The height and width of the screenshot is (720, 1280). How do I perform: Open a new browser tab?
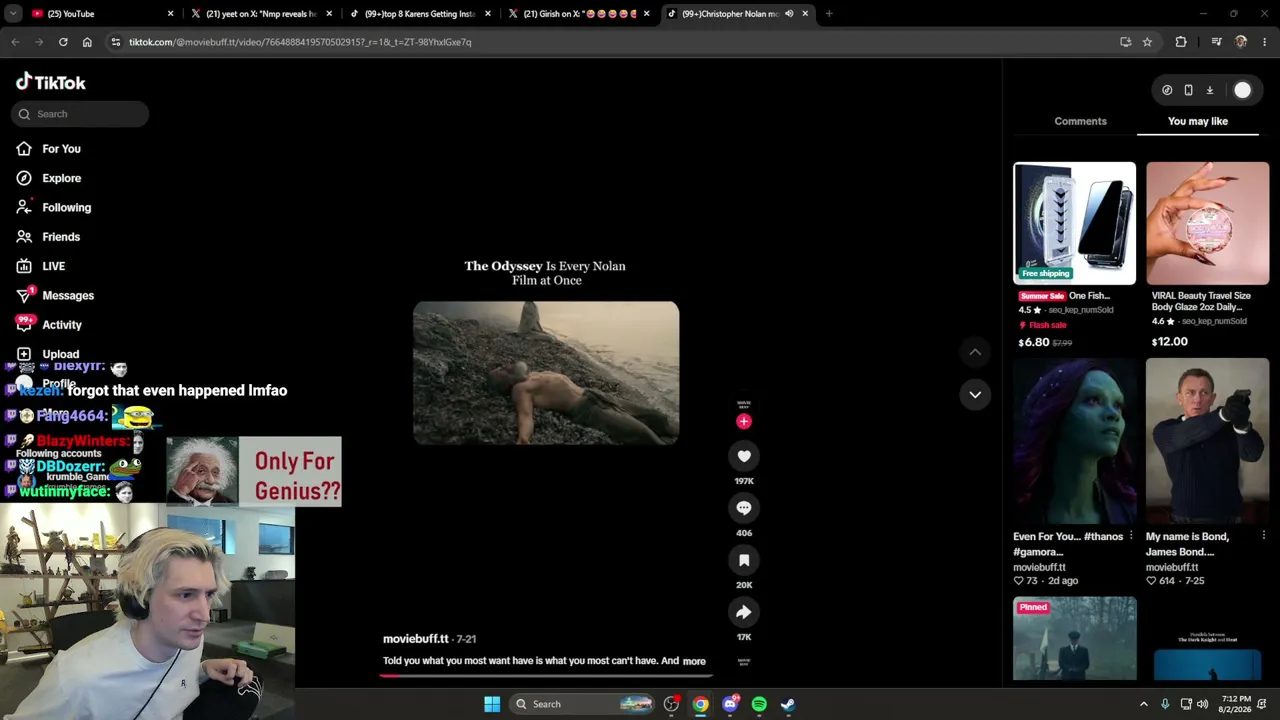829,14
